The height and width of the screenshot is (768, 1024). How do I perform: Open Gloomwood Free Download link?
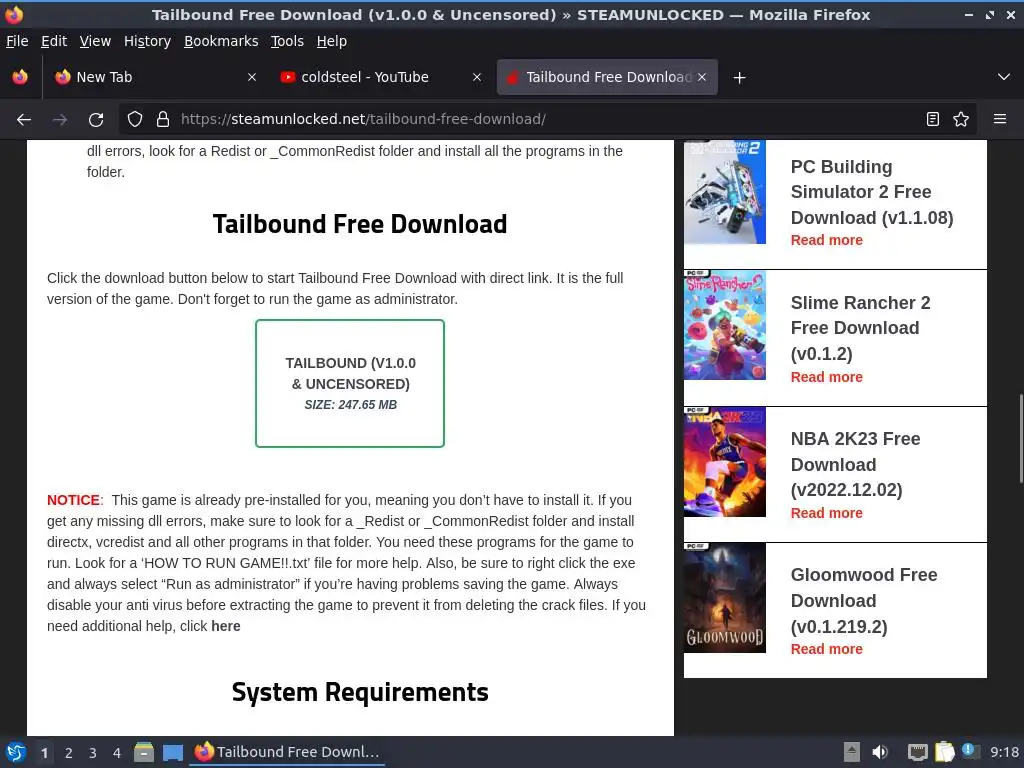864,601
